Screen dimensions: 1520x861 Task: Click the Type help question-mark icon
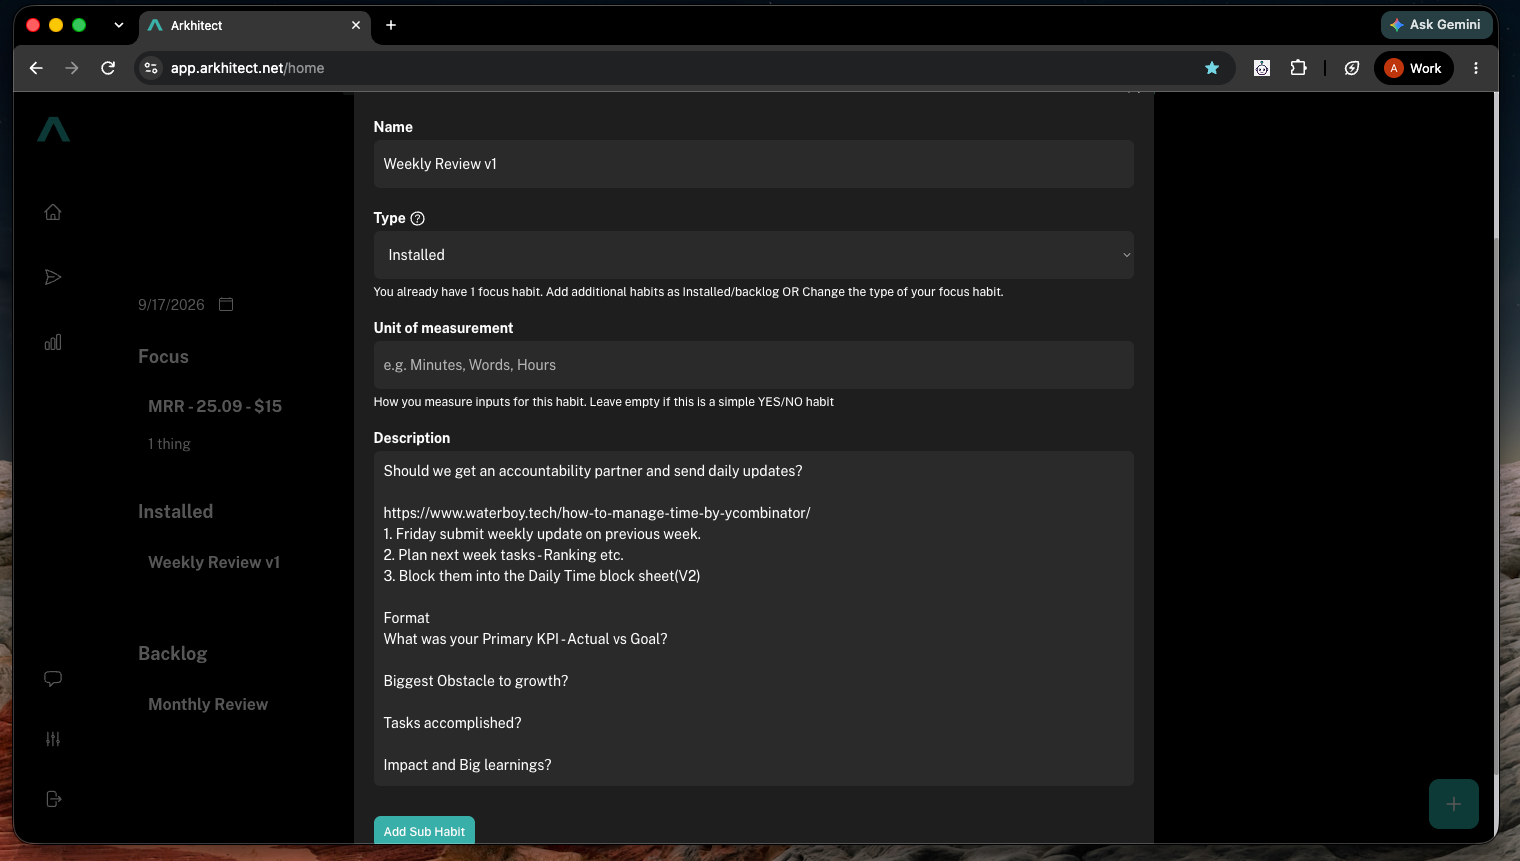(x=418, y=218)
